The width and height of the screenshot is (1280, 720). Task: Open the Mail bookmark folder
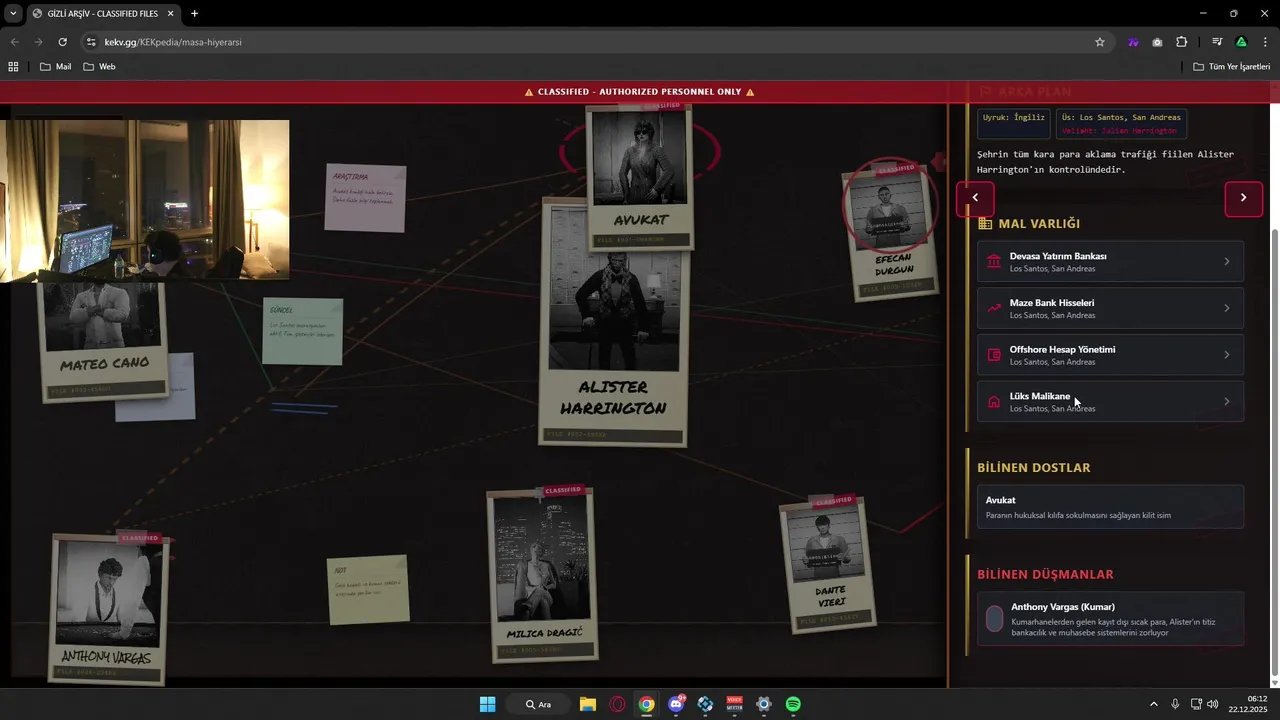pos(56,67)
